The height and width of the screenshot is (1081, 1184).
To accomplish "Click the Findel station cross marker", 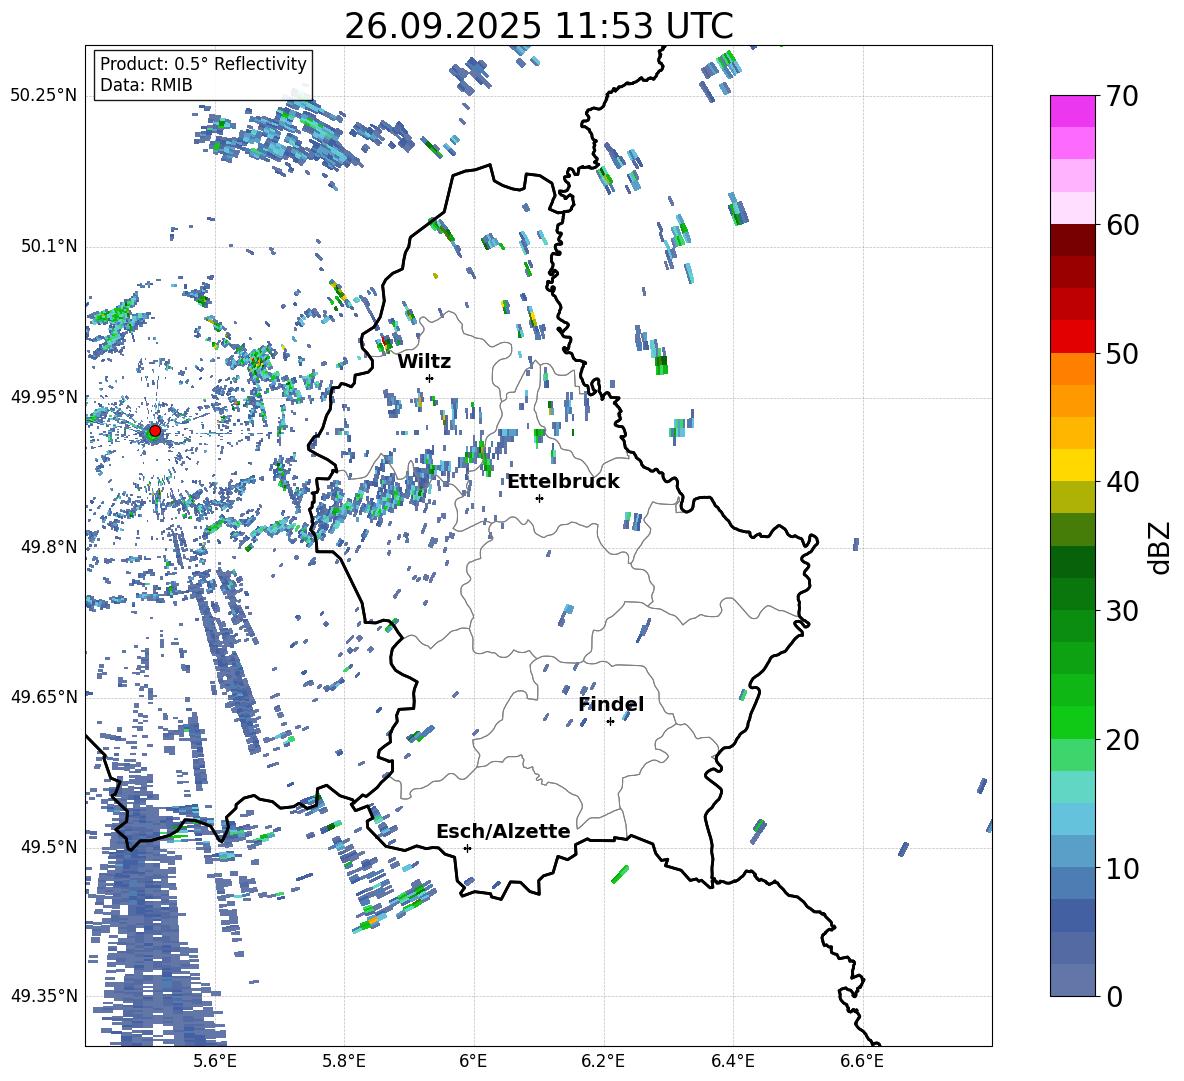I will click(610, 721).
